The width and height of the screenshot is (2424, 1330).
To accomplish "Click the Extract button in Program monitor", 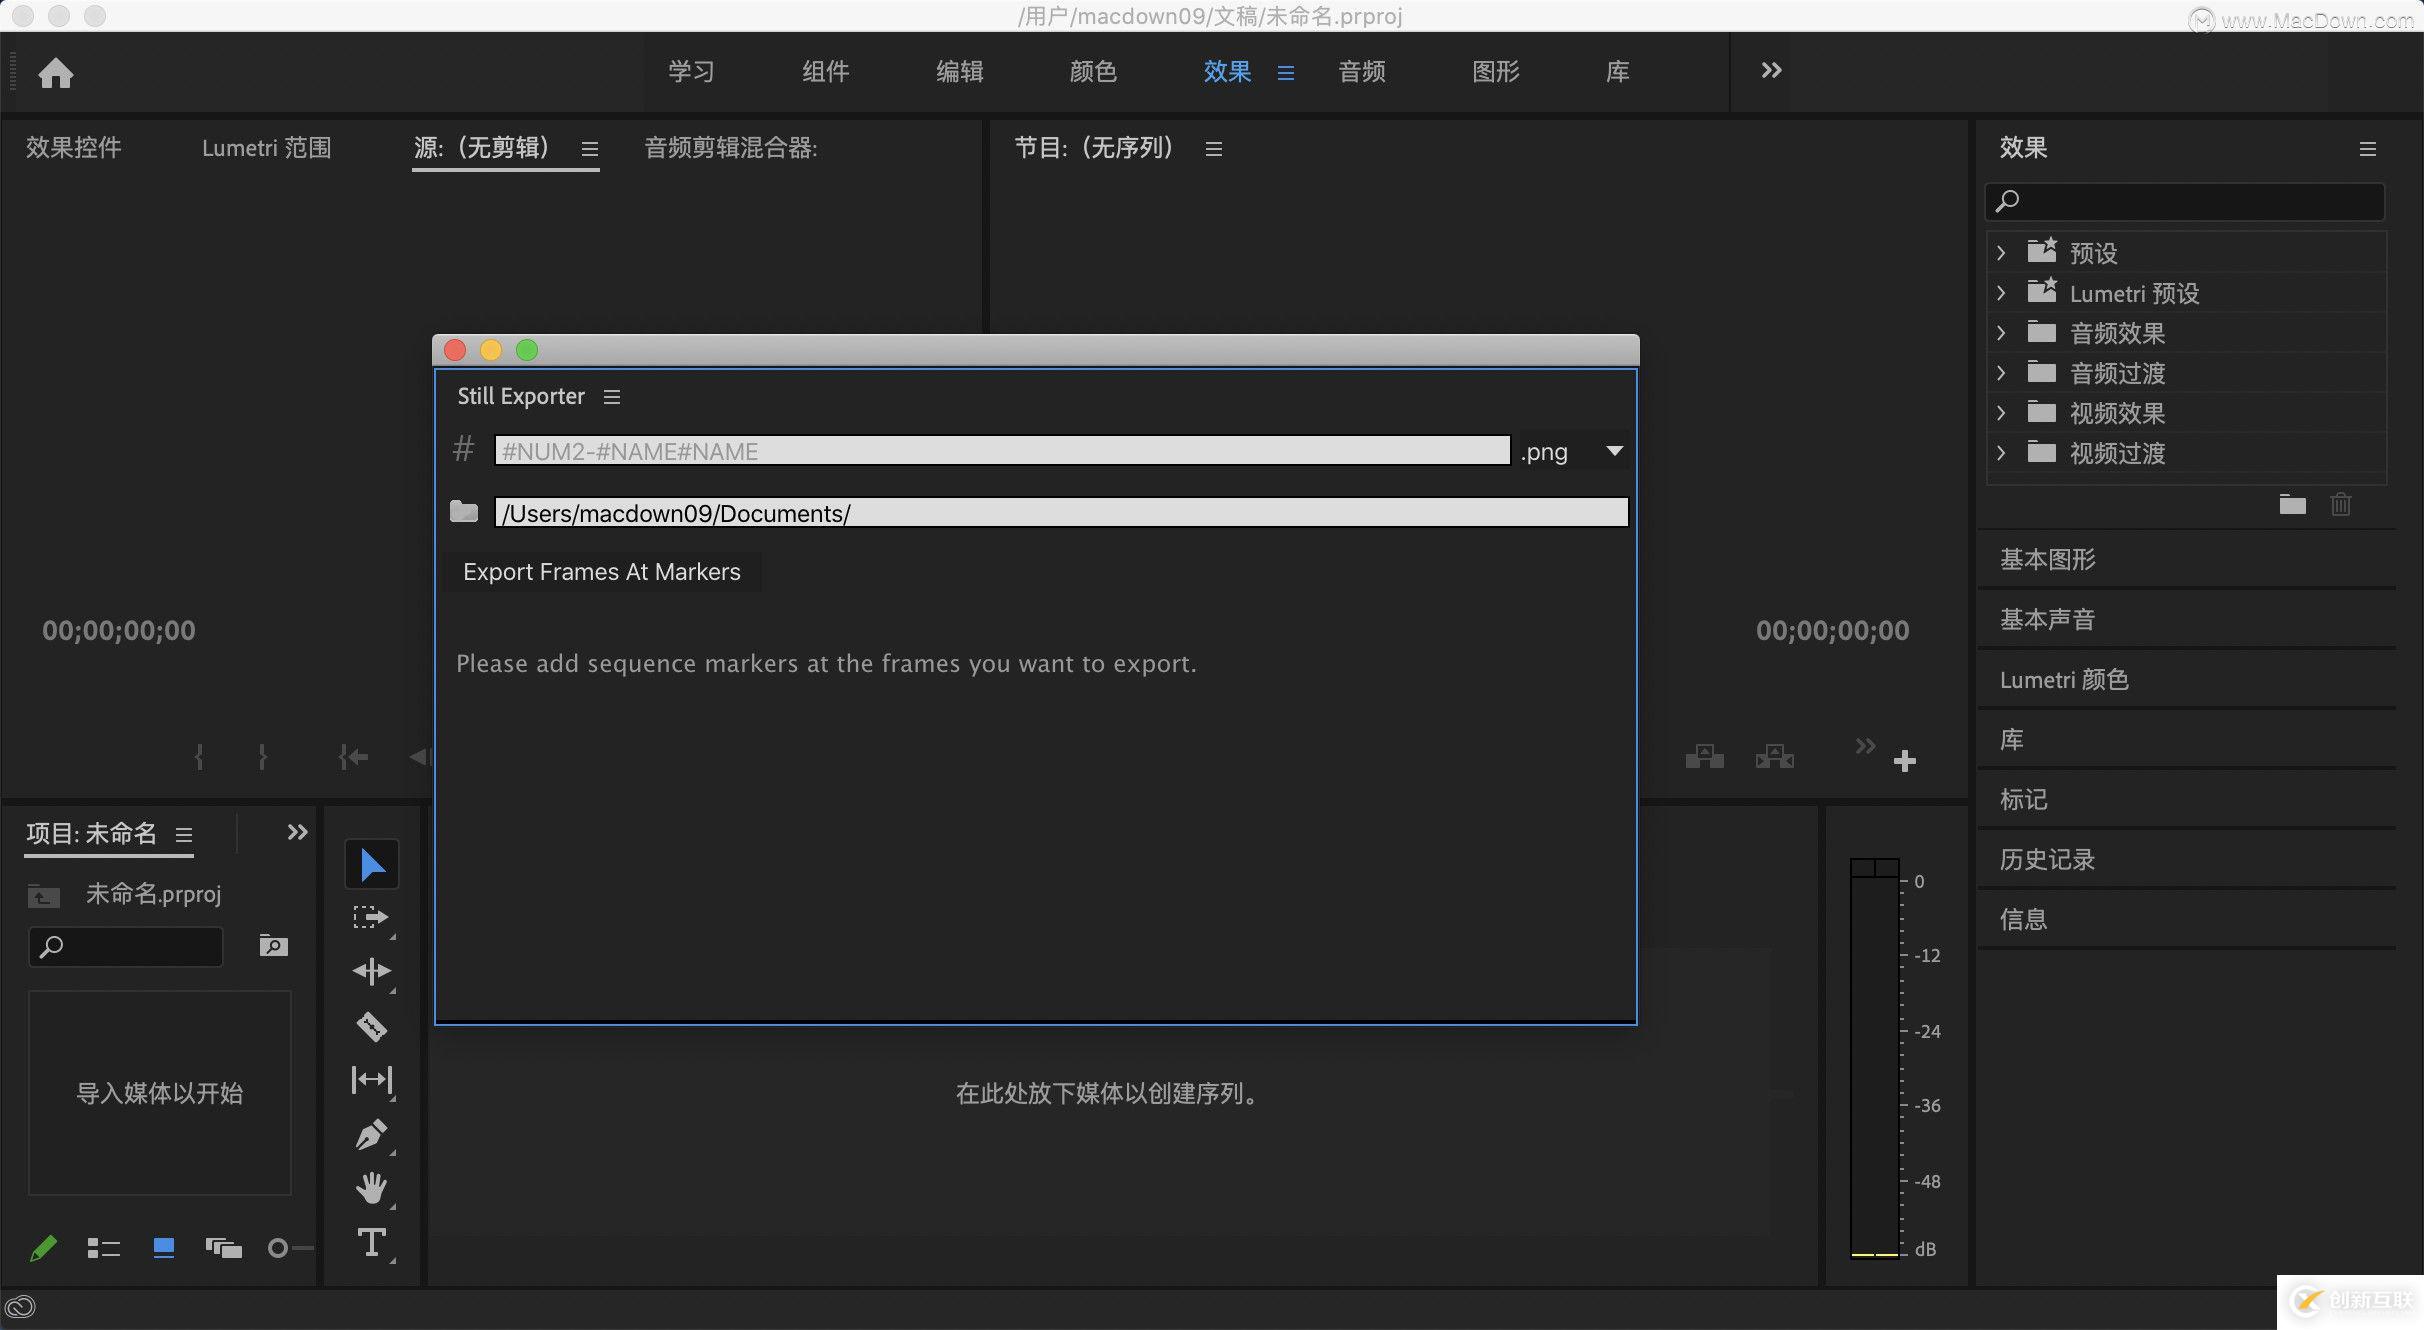I will tap(1775, 757).
